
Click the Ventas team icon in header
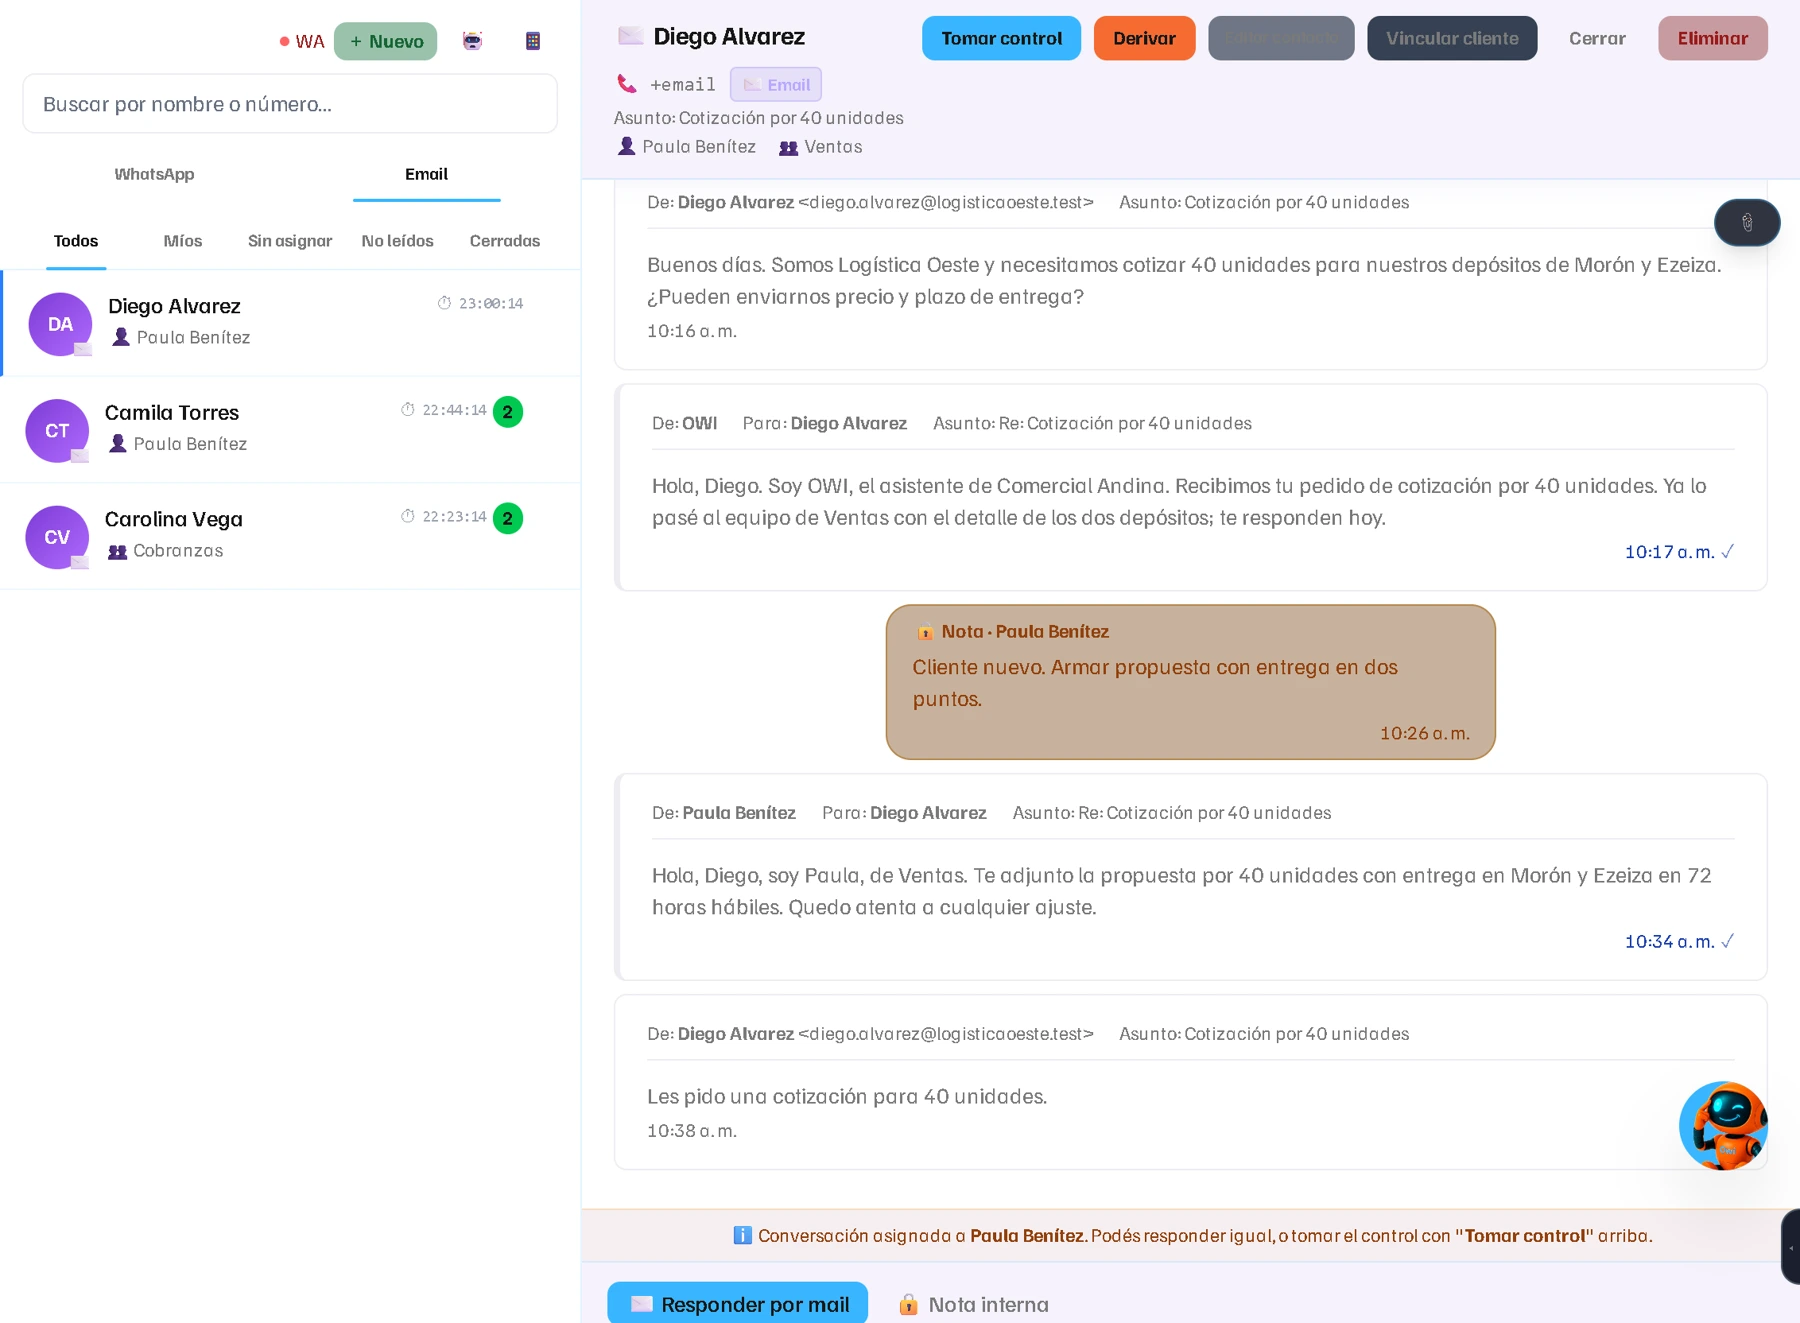(x=789, y=148)
